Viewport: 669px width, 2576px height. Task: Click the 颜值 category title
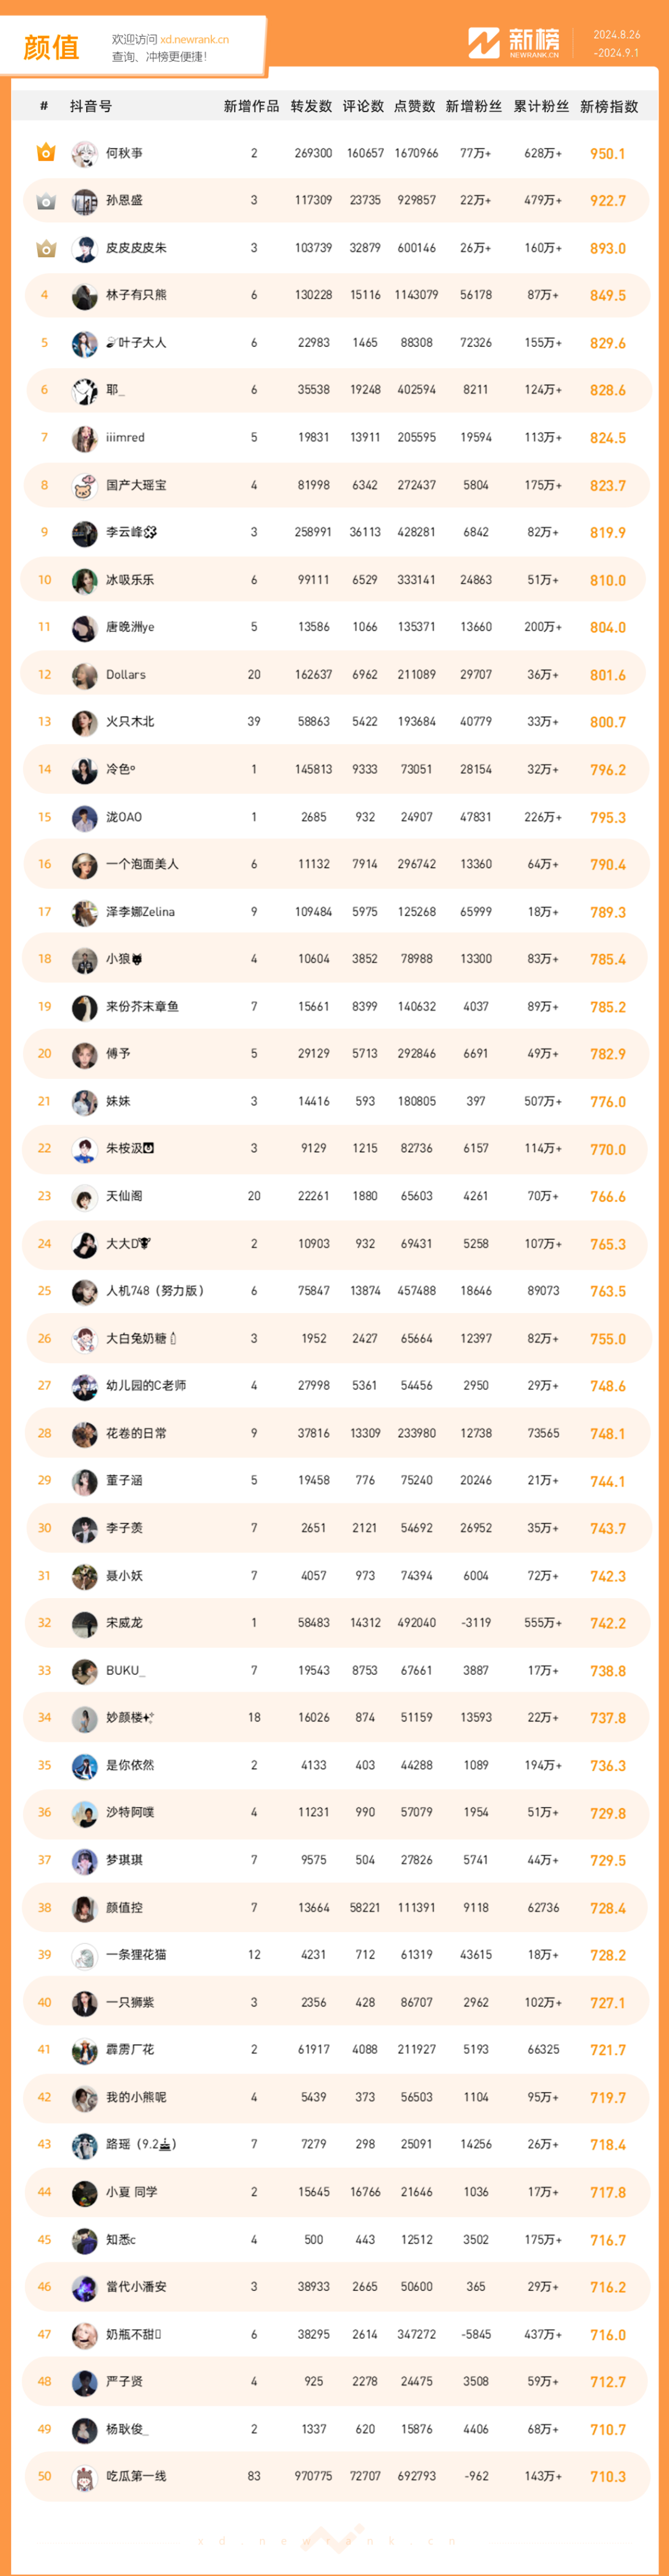point(51,47)
